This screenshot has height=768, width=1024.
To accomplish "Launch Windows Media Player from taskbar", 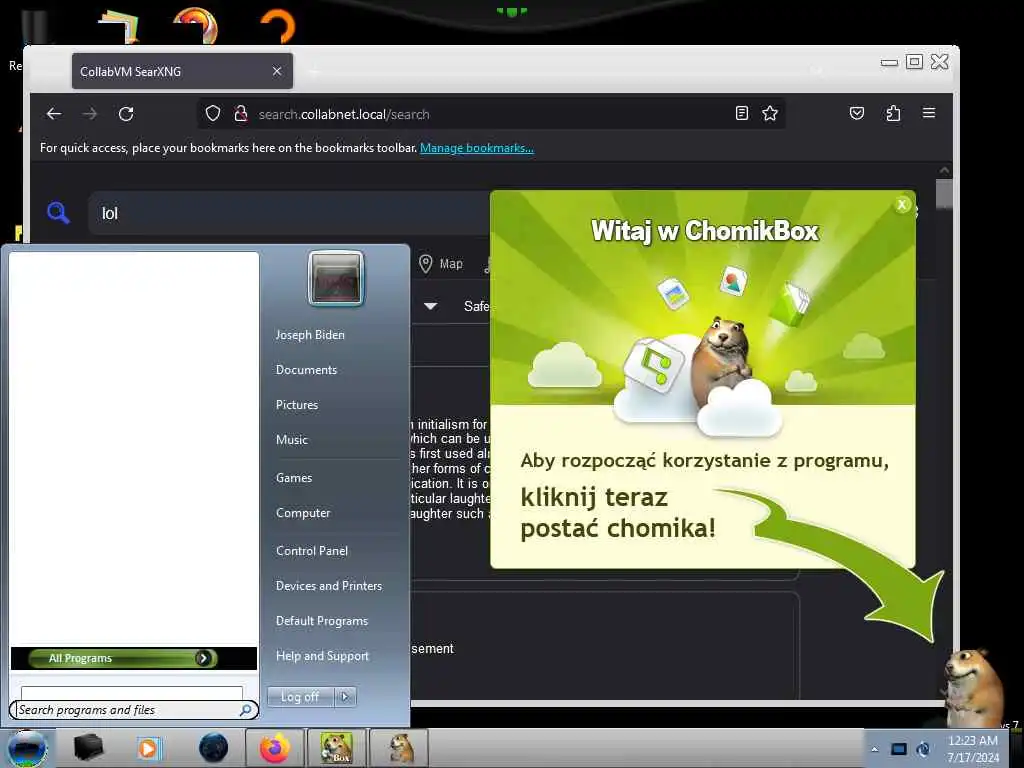I will (148, 748).
